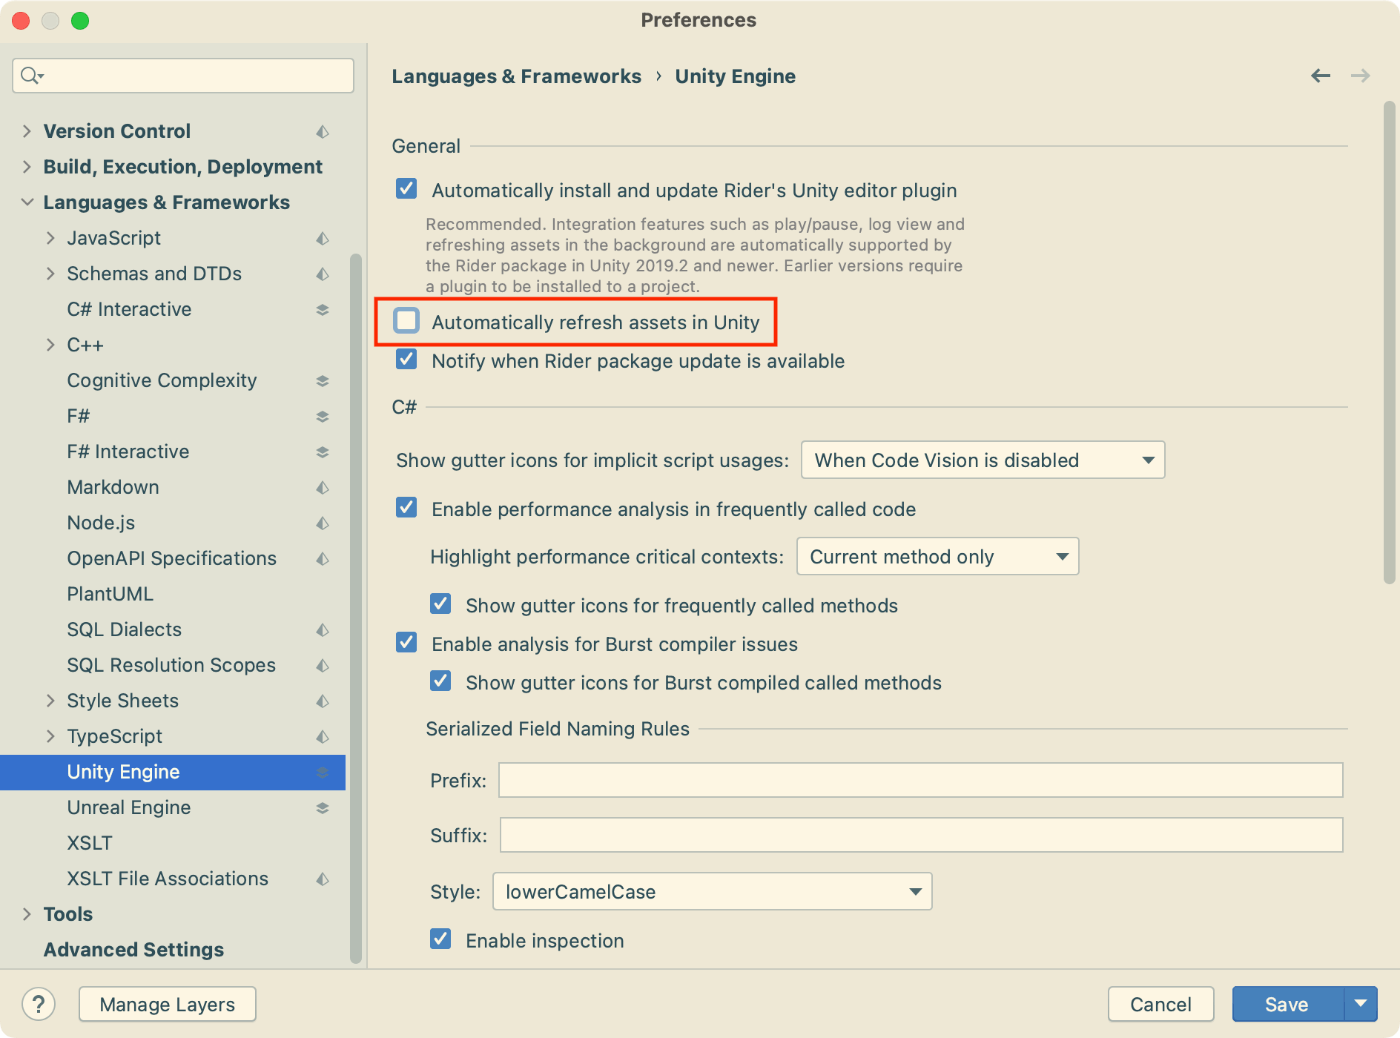Click layers icon beside Unreal Engine
Viewport: 1400px width, 1038px height.
[322, 808]
